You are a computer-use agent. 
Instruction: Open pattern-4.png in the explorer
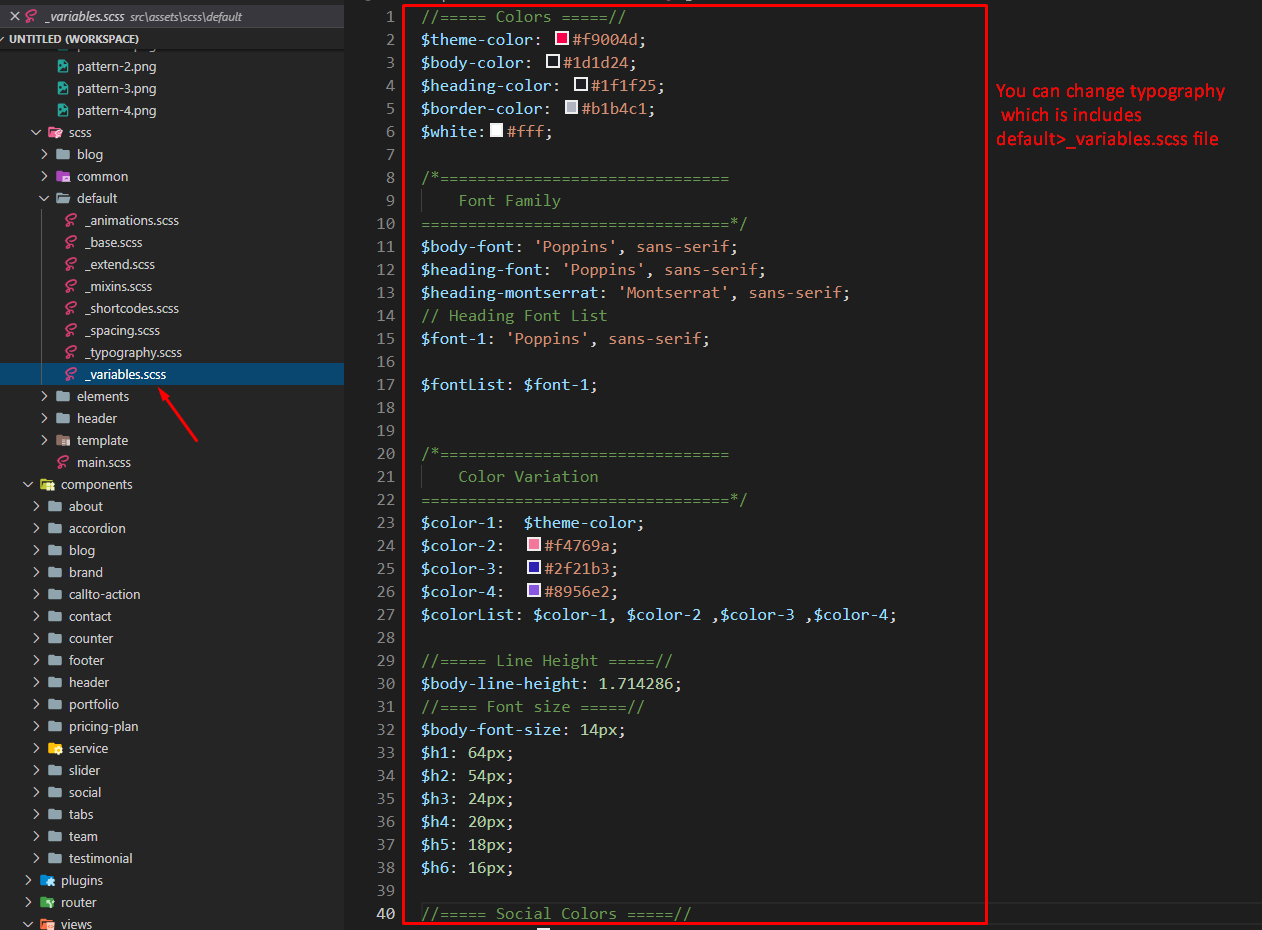click(x=116, y=110)
